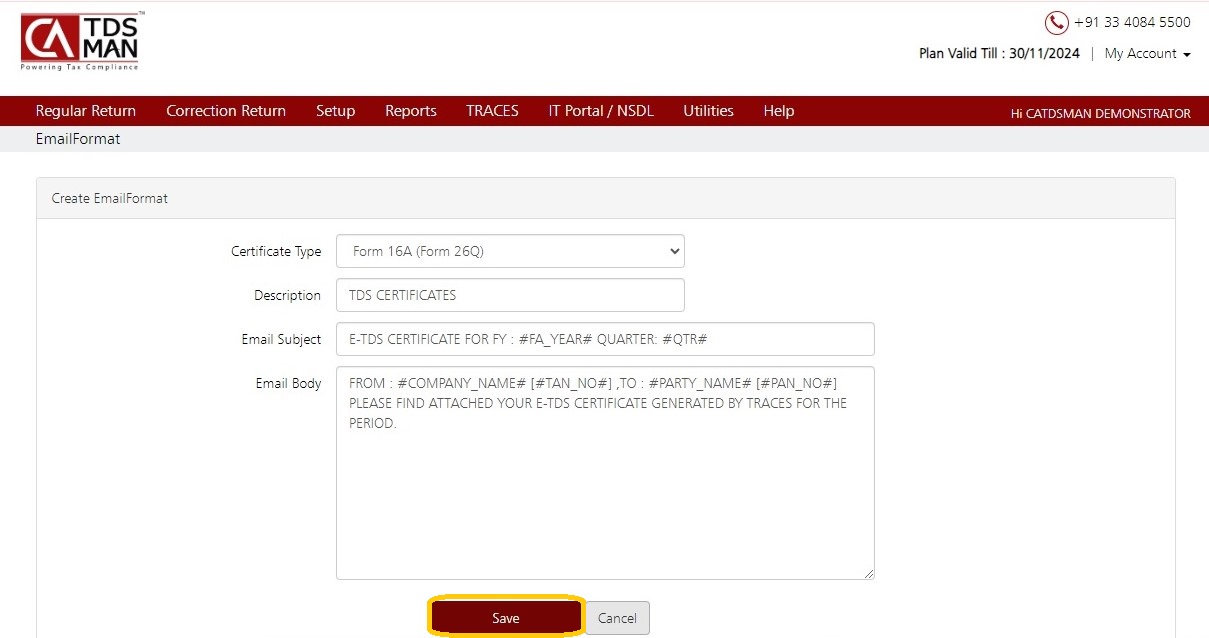1209x638 pixels.
Task: Open the My Account dropdown
Action: [1147, 54]
